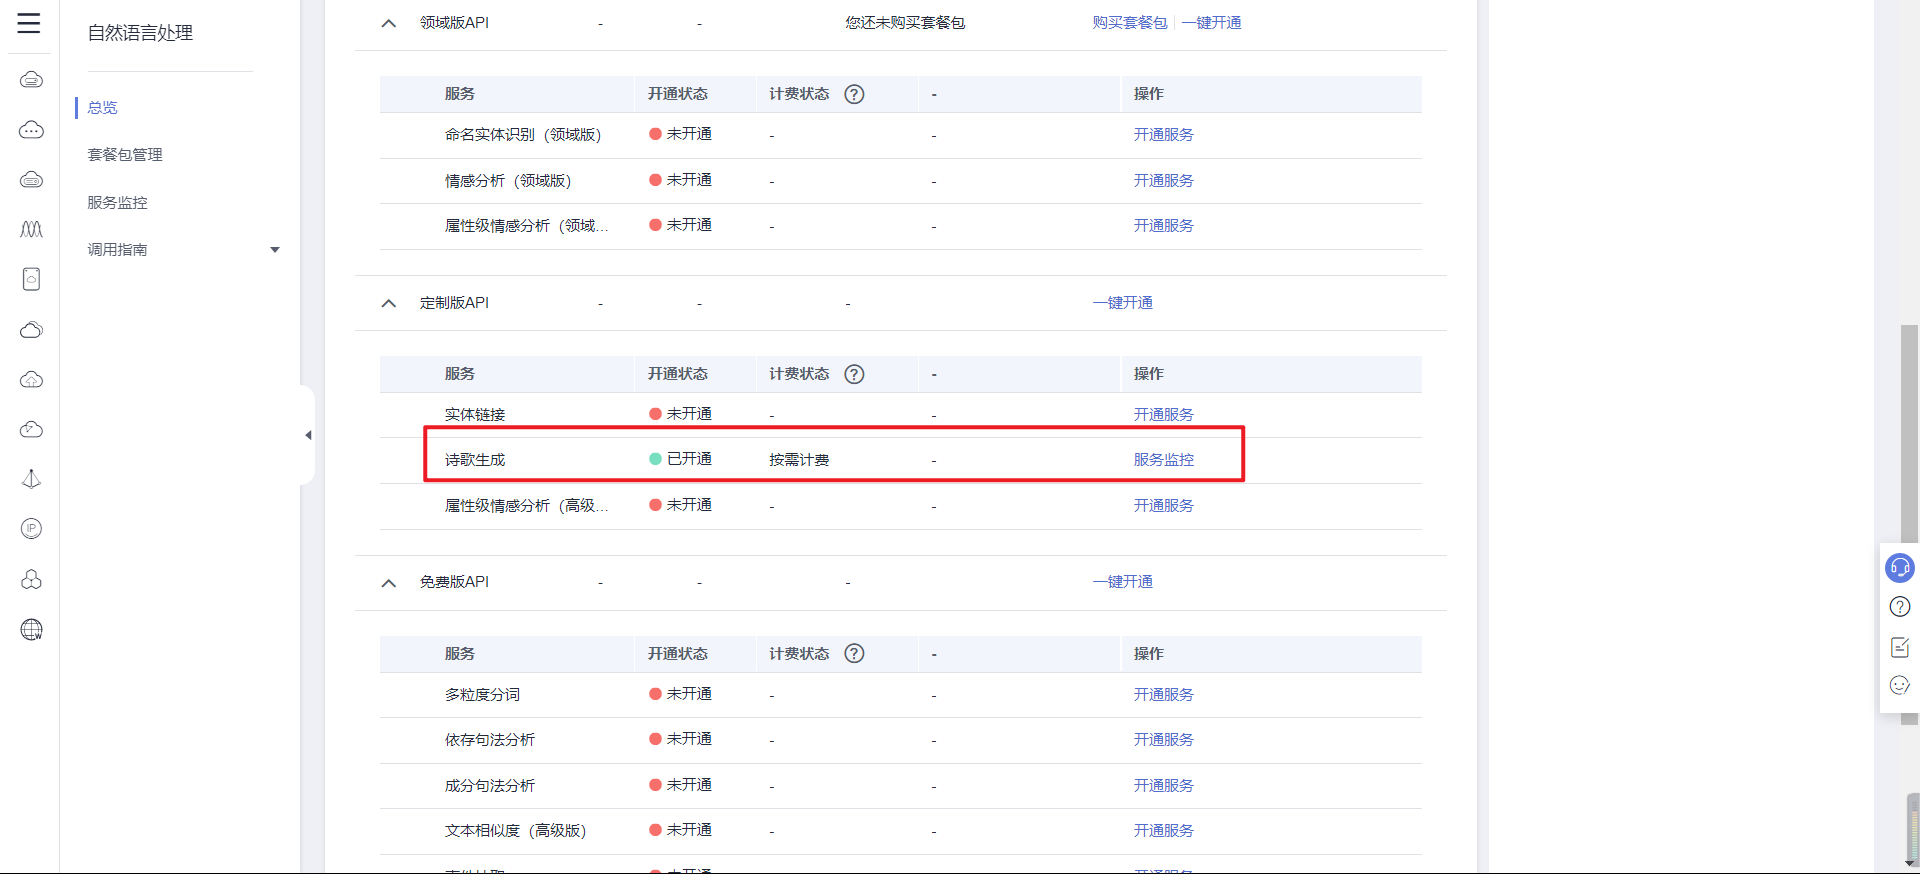Click 计费状态 help icon in 定制版API table
The width and height of the screenshot is (1920, 874).
click(854, 374)
